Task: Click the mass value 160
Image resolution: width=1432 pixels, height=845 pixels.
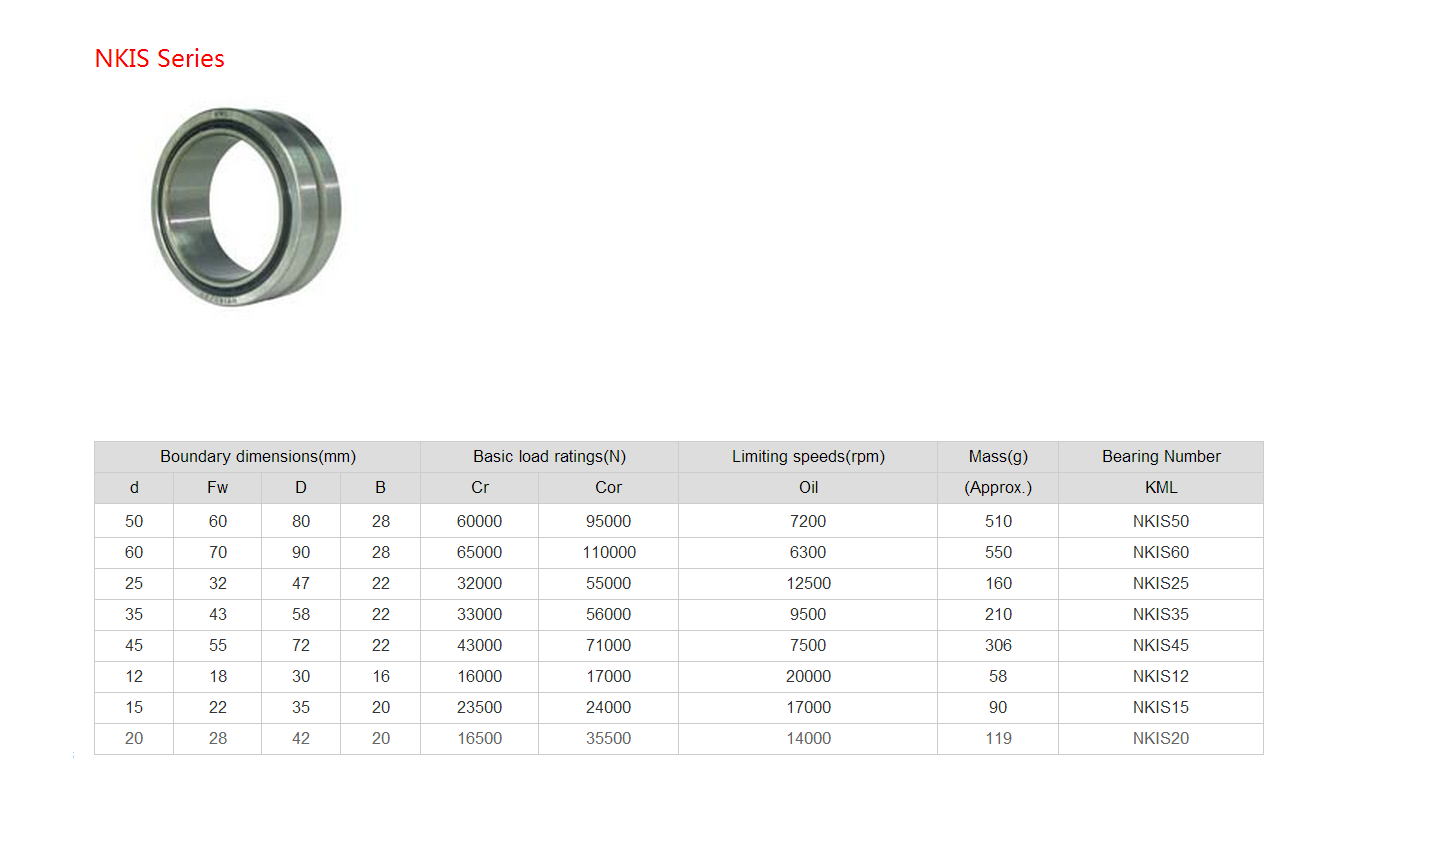Action: click(x=998, y=584)
